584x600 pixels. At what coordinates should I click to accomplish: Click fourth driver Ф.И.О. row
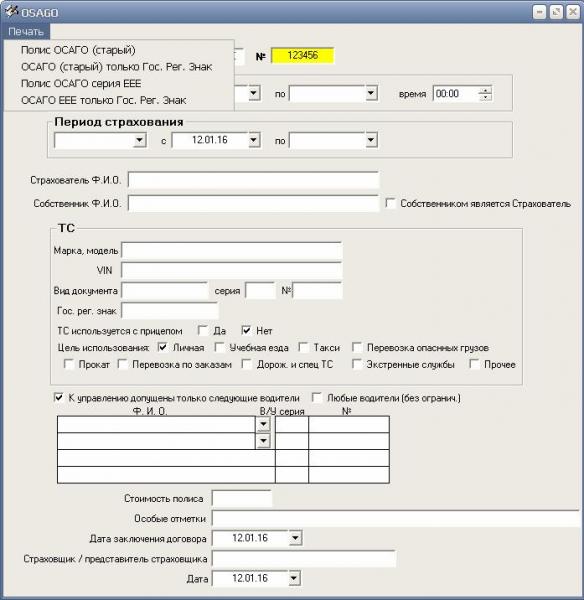tap(166, 474)
